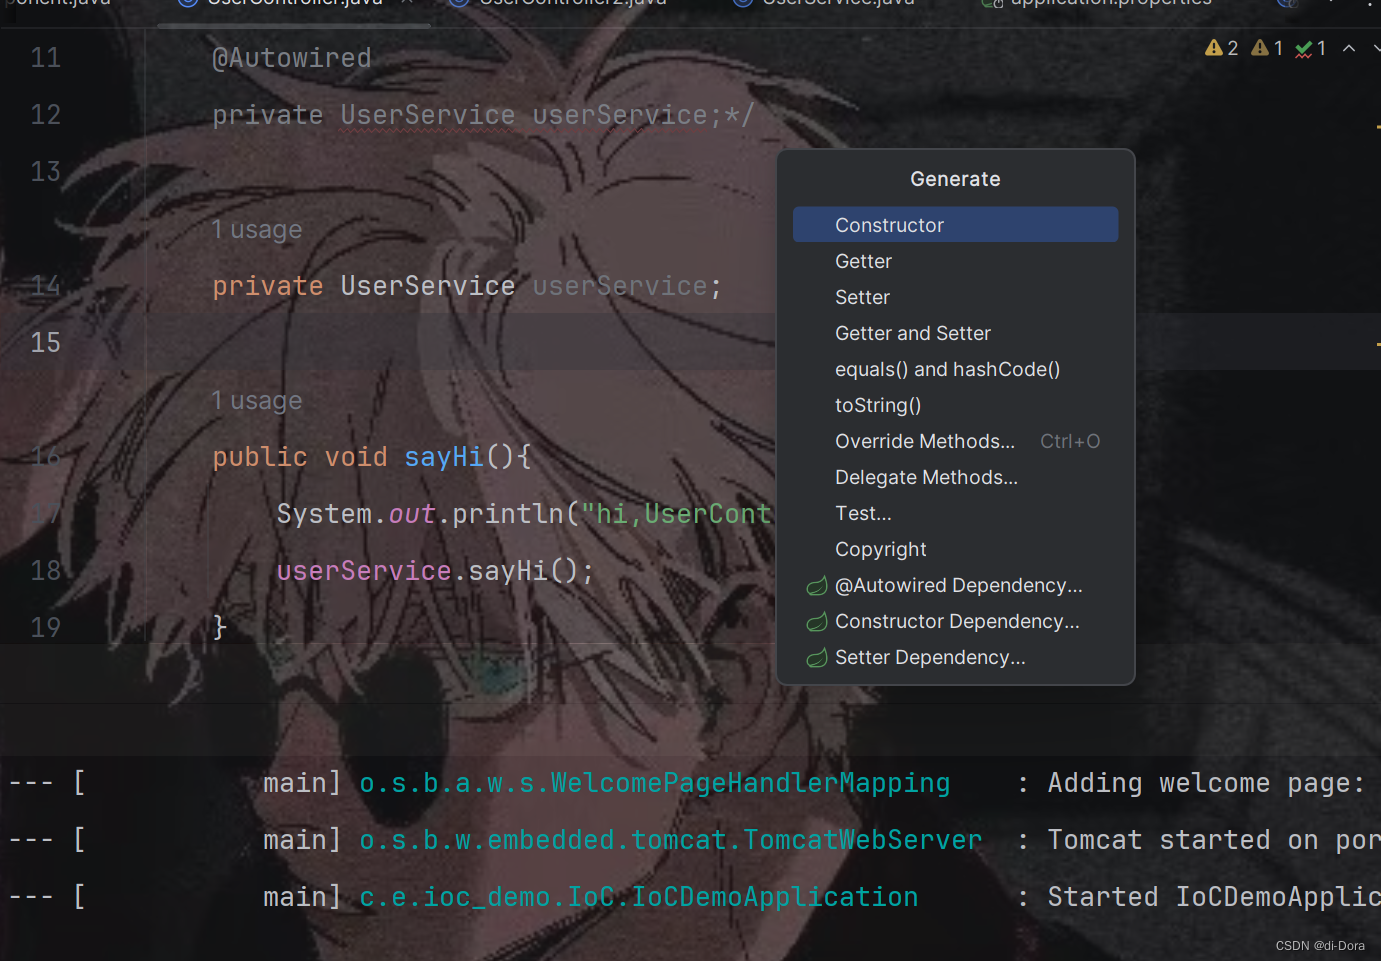Choose Setter from the Generate popup
This screenshot has width=1381, height=961.
tap(955, 297)
